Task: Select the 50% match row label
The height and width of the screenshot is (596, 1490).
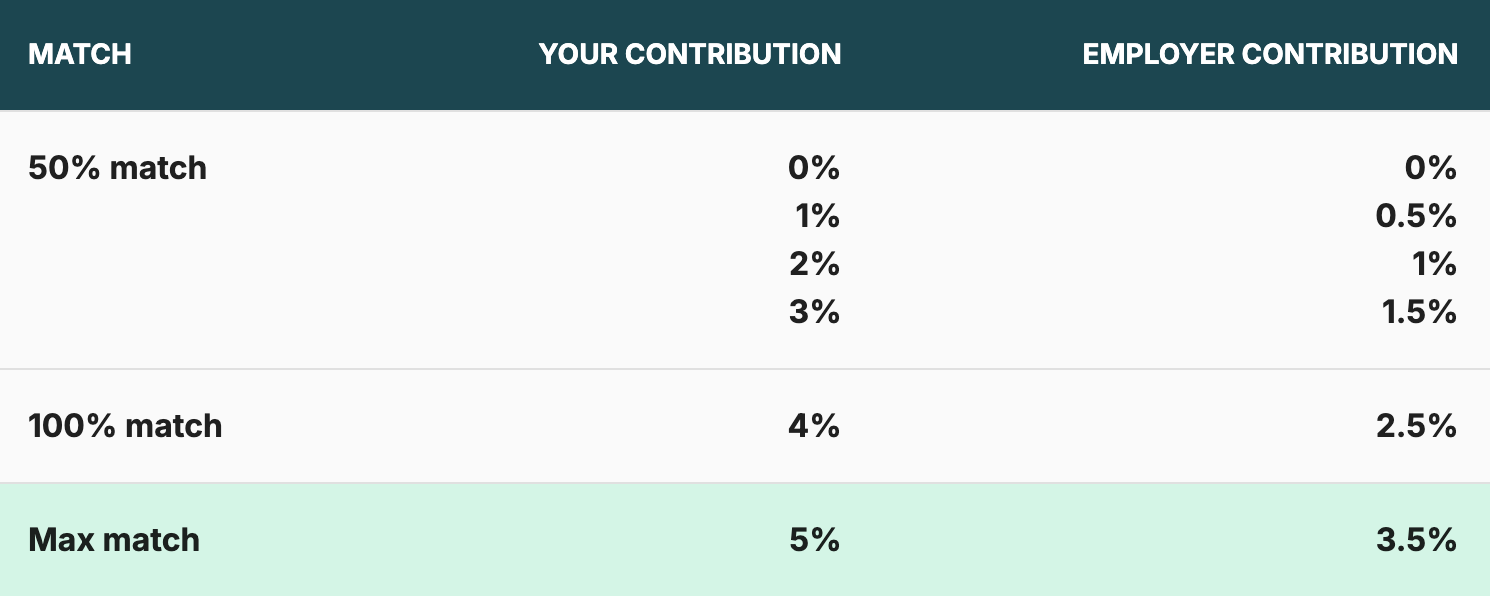Action: tap(118, 167)
